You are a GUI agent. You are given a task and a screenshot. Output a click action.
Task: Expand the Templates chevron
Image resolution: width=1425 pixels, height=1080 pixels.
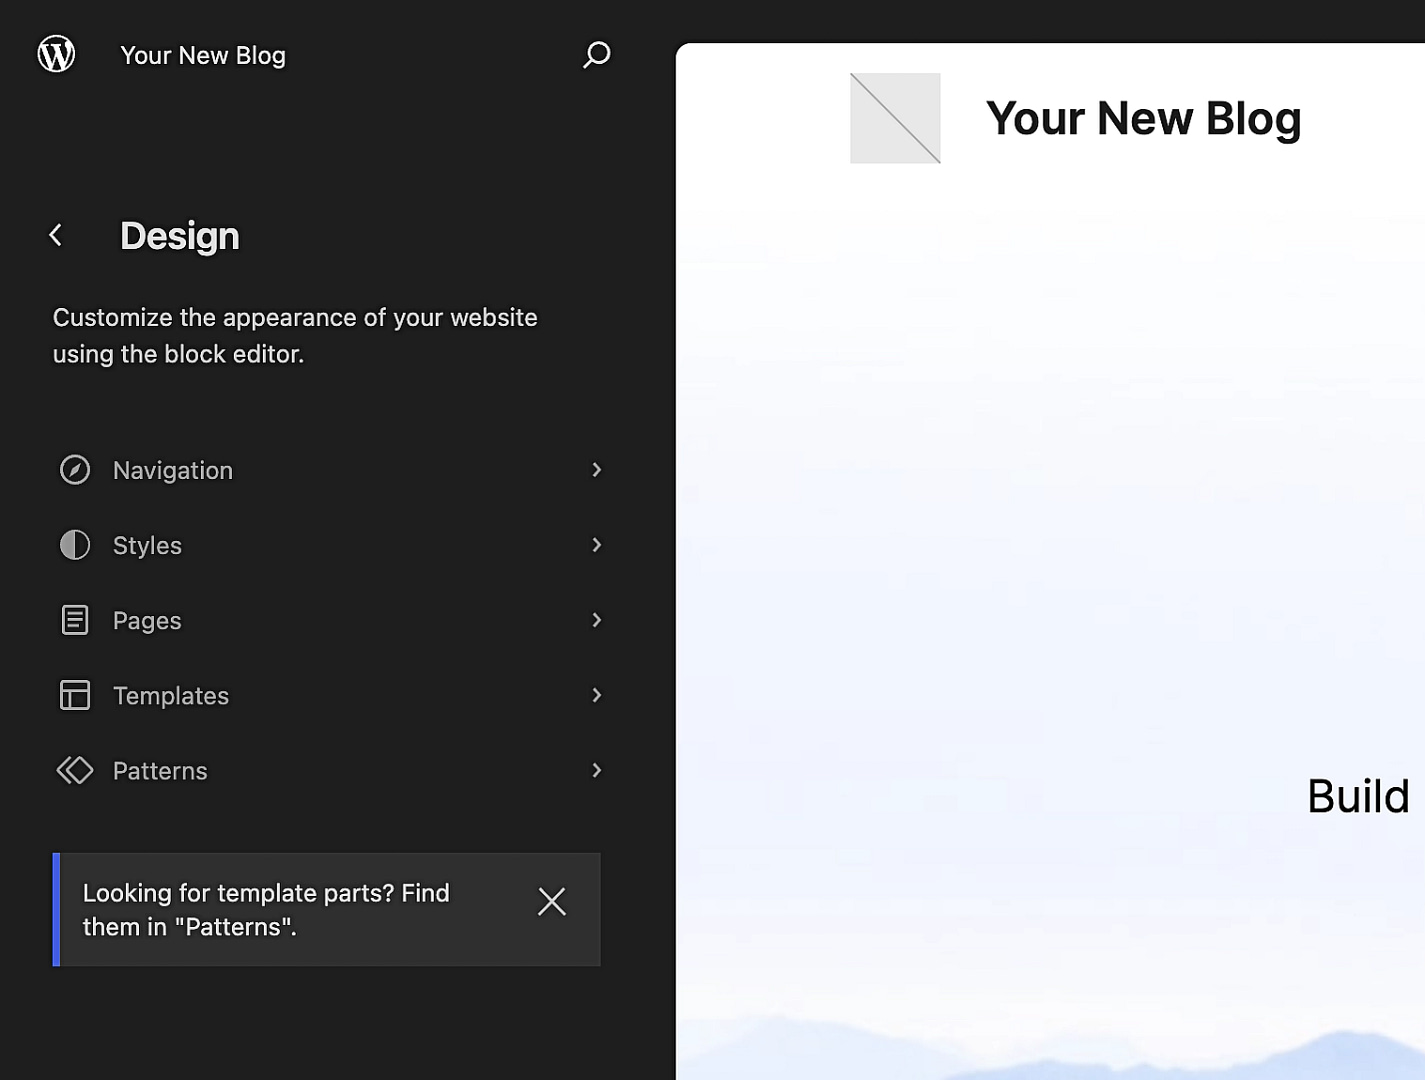pos(597,695)
